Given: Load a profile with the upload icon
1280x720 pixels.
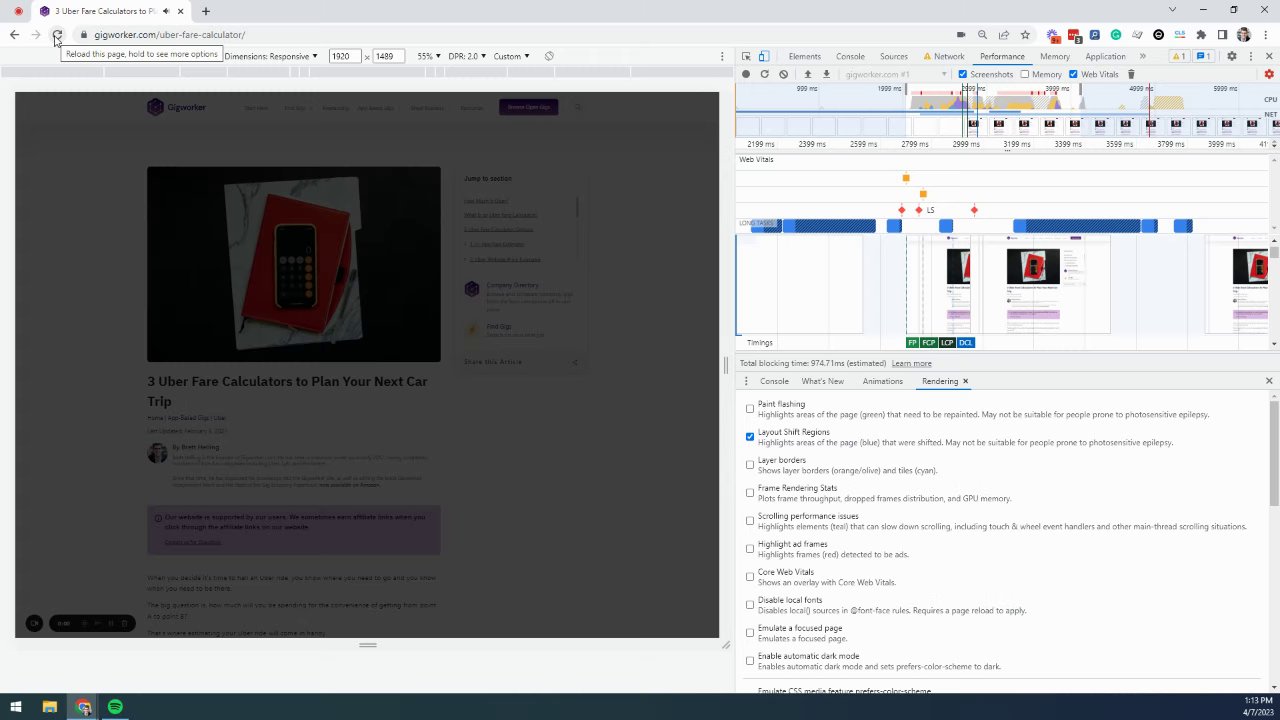Looking at the screenshot, I should [x=808, y=74].
